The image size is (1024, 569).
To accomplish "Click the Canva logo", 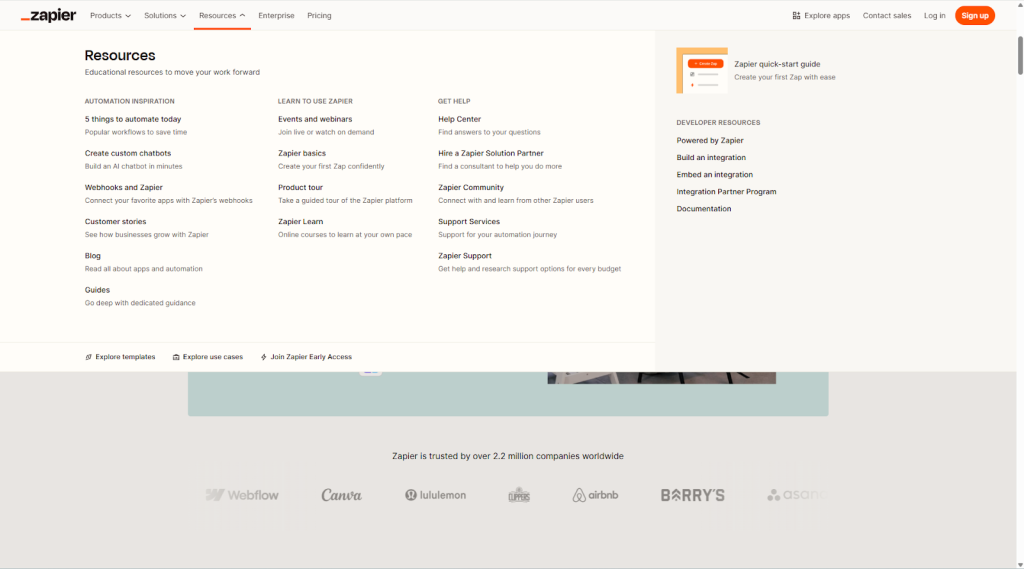I will pyautogui.click(x=341, y=495).
